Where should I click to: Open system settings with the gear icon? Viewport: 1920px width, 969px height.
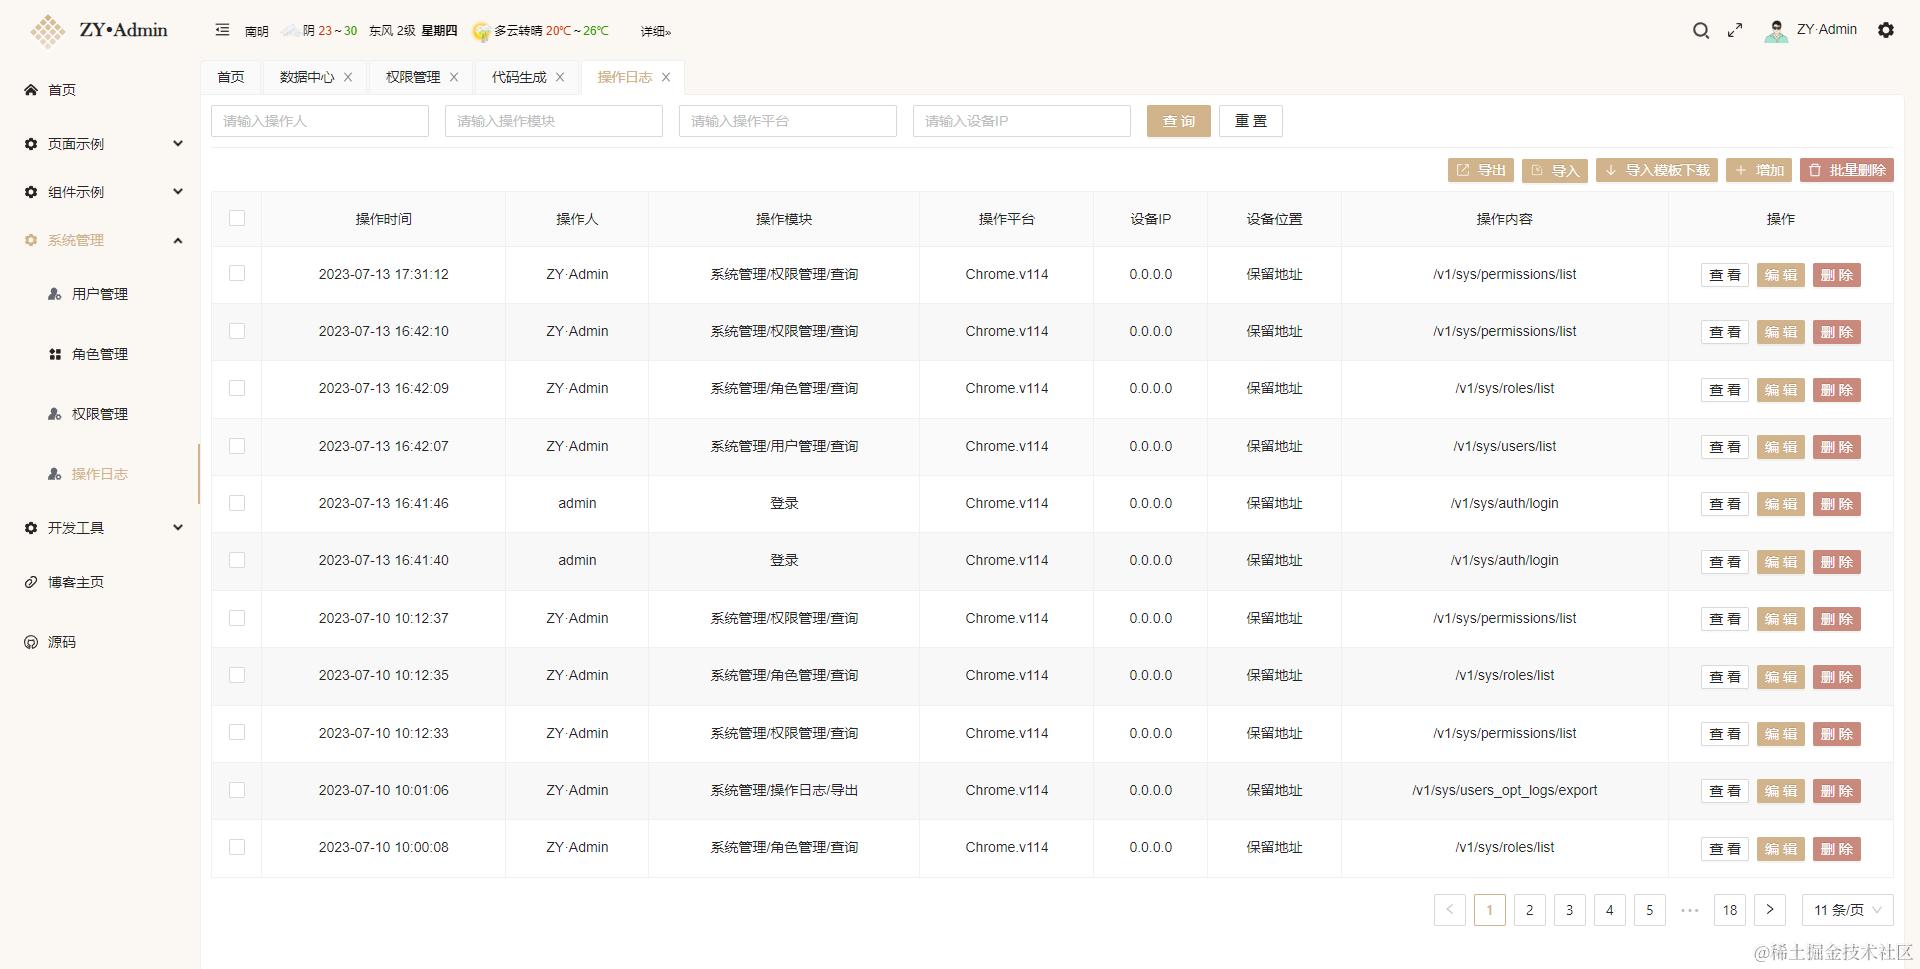[1886, 31]
